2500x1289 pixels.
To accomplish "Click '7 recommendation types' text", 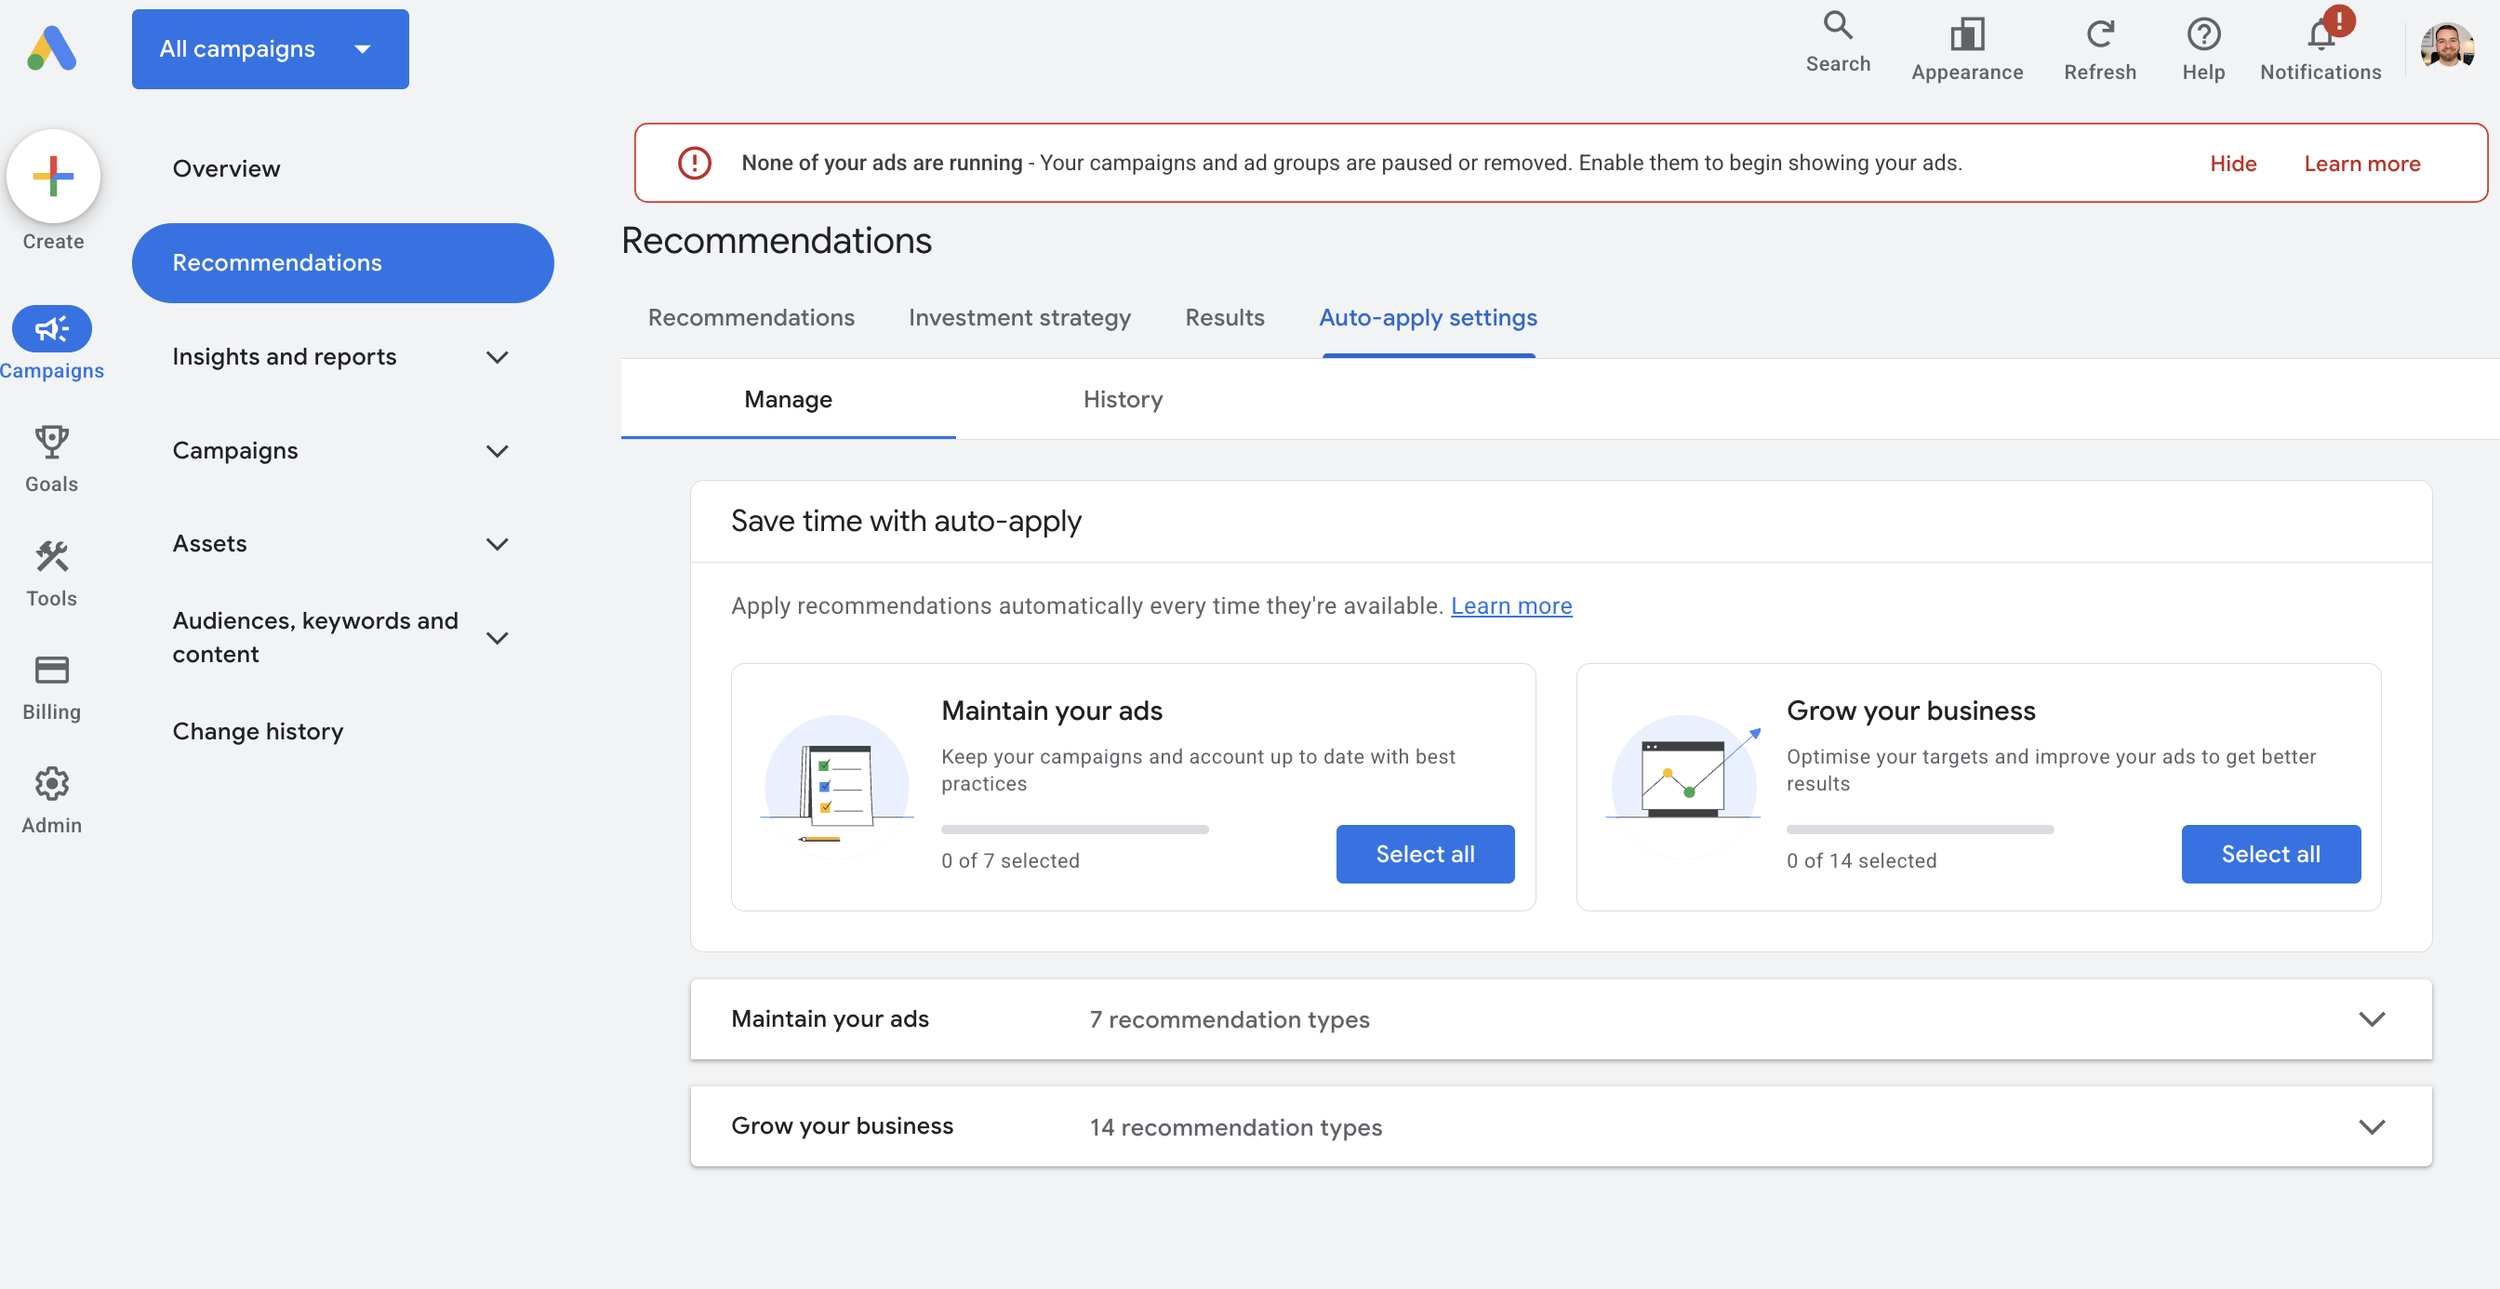I will [1229, 1020].
